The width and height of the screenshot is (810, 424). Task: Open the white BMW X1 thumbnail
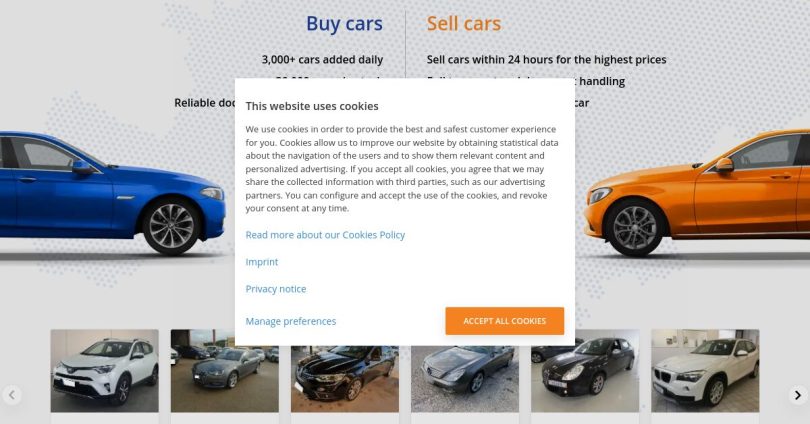coord(705,371)
